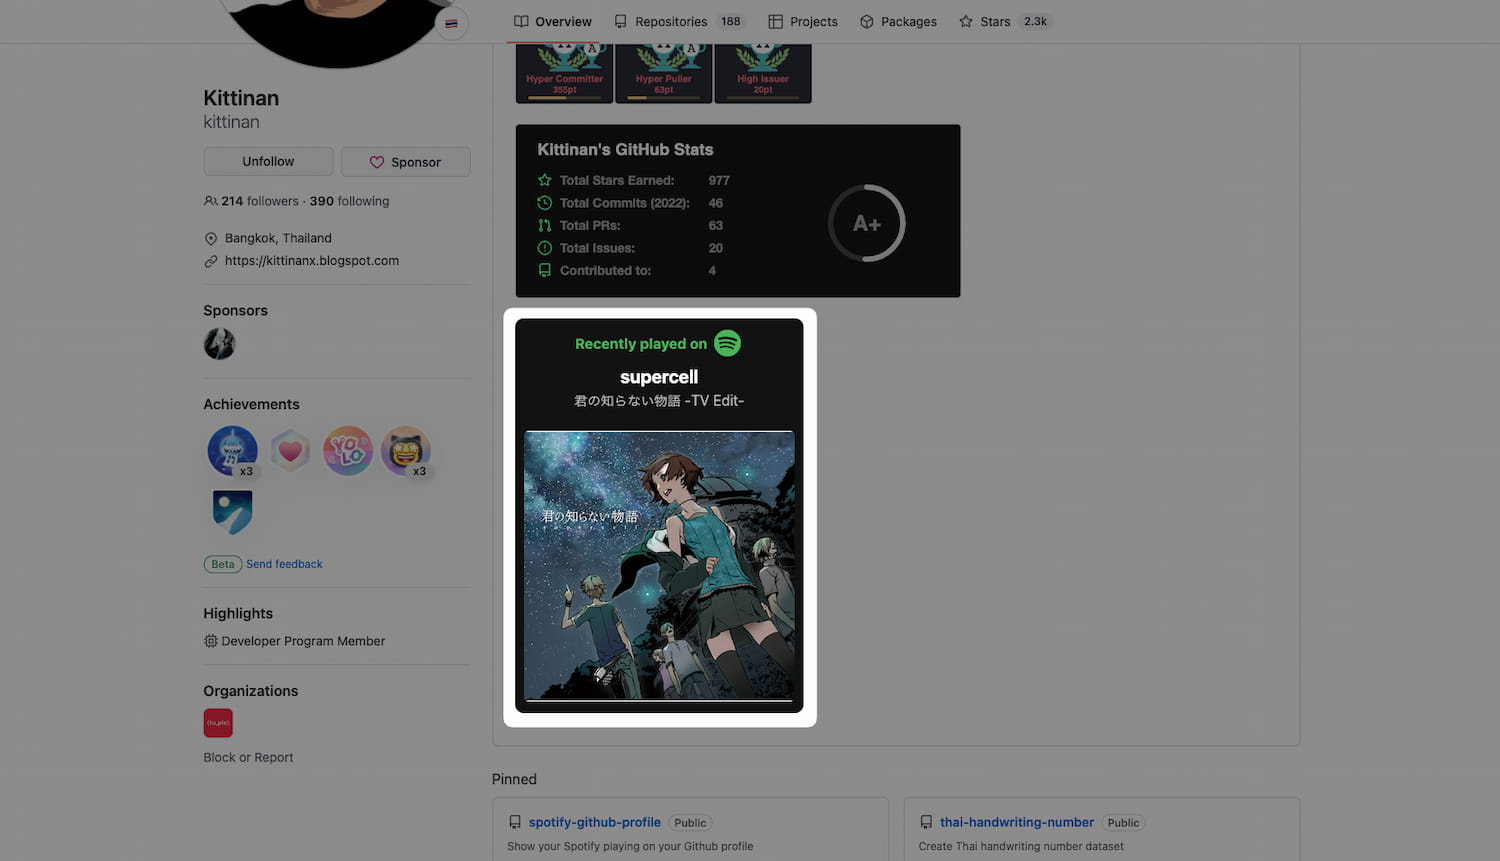The width and height of the screenshot is (1500, 861).
Task: Click Send feedback for achievements
Action: (x=284, y=564)
